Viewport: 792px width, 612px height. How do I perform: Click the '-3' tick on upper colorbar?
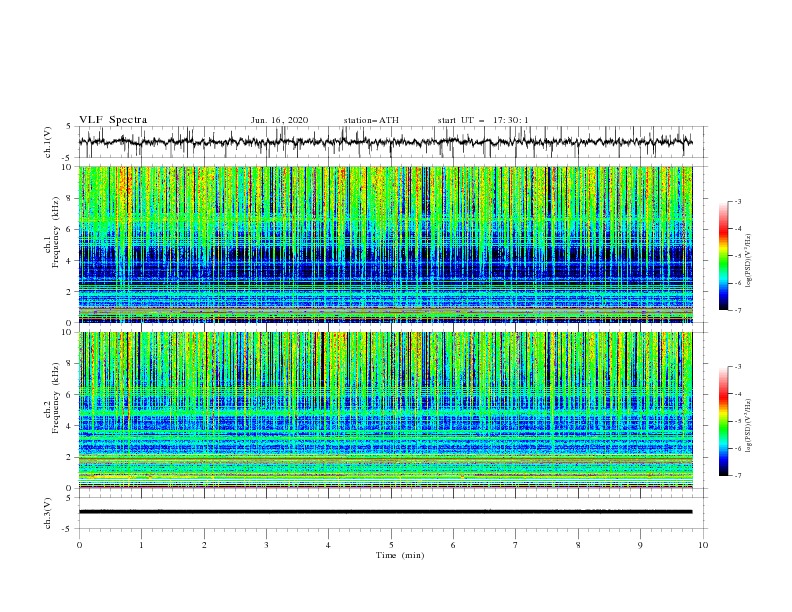(738, 201)
